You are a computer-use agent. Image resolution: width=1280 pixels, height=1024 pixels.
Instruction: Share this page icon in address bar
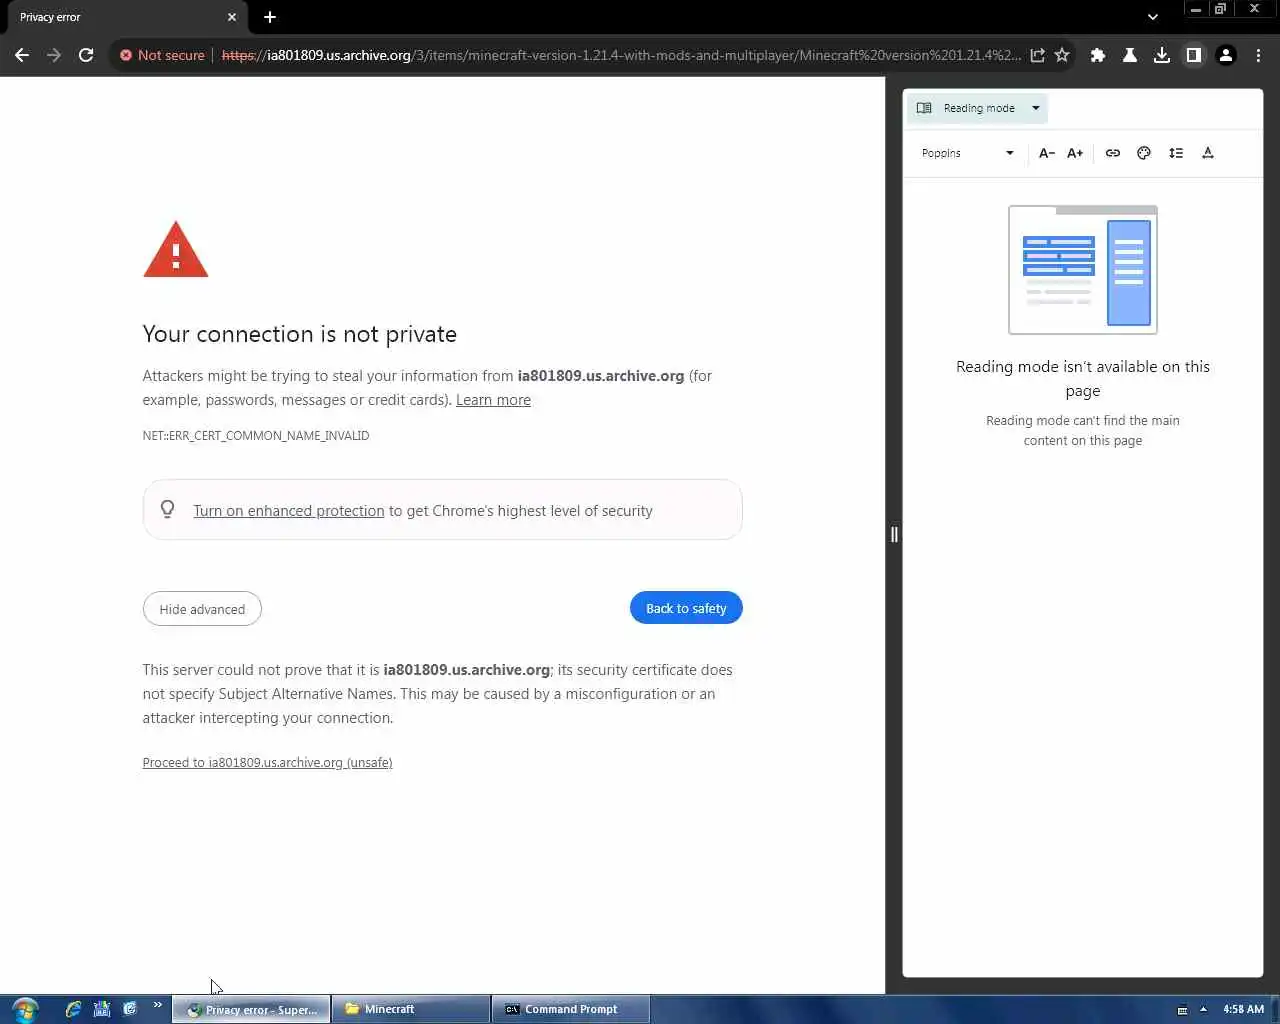[1038, 55]
